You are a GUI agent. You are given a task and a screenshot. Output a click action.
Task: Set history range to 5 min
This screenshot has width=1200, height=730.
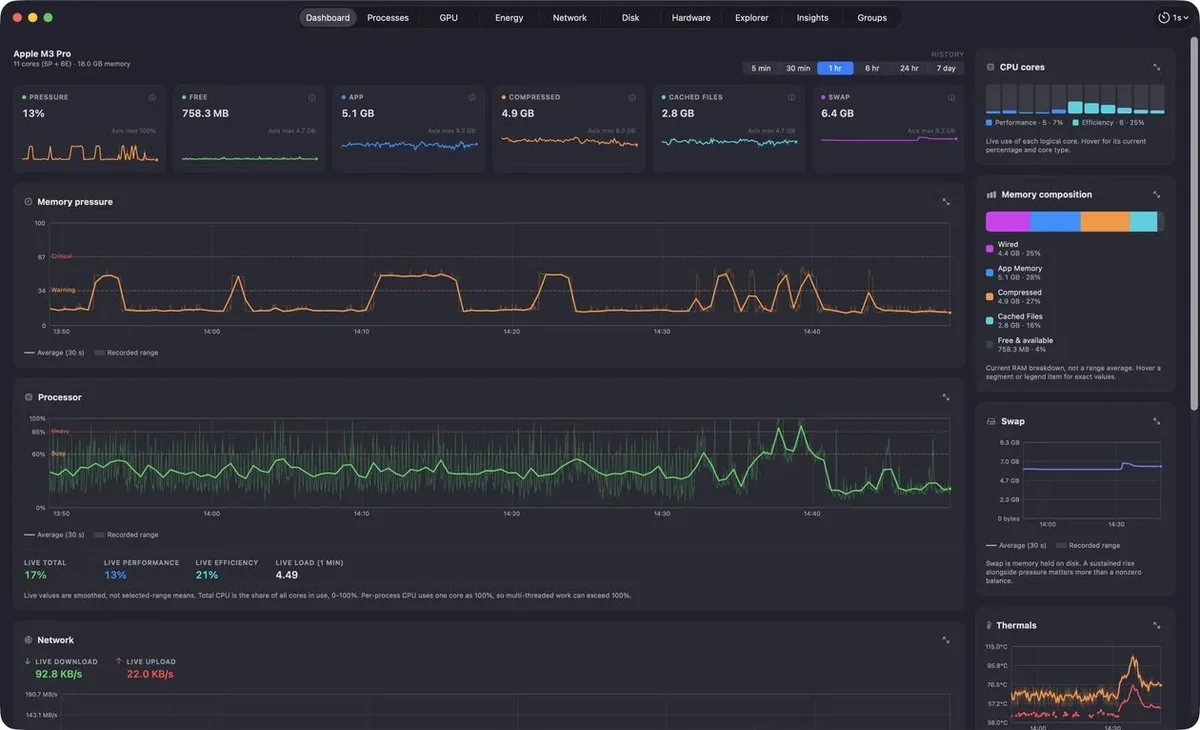pyautogui.click(x=761, y=68)
